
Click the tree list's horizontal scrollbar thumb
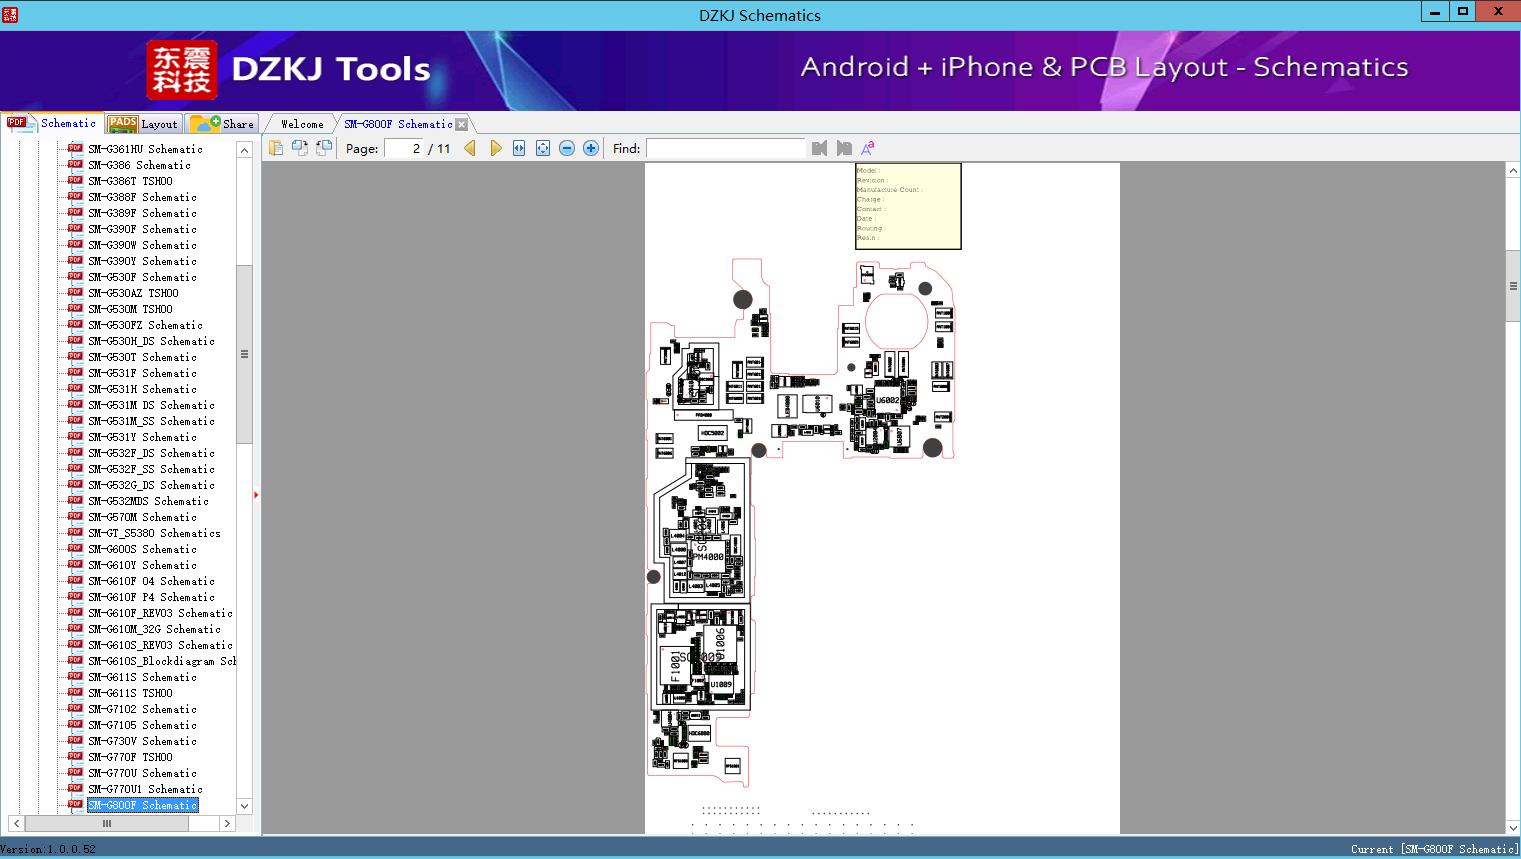click(106, 823)
